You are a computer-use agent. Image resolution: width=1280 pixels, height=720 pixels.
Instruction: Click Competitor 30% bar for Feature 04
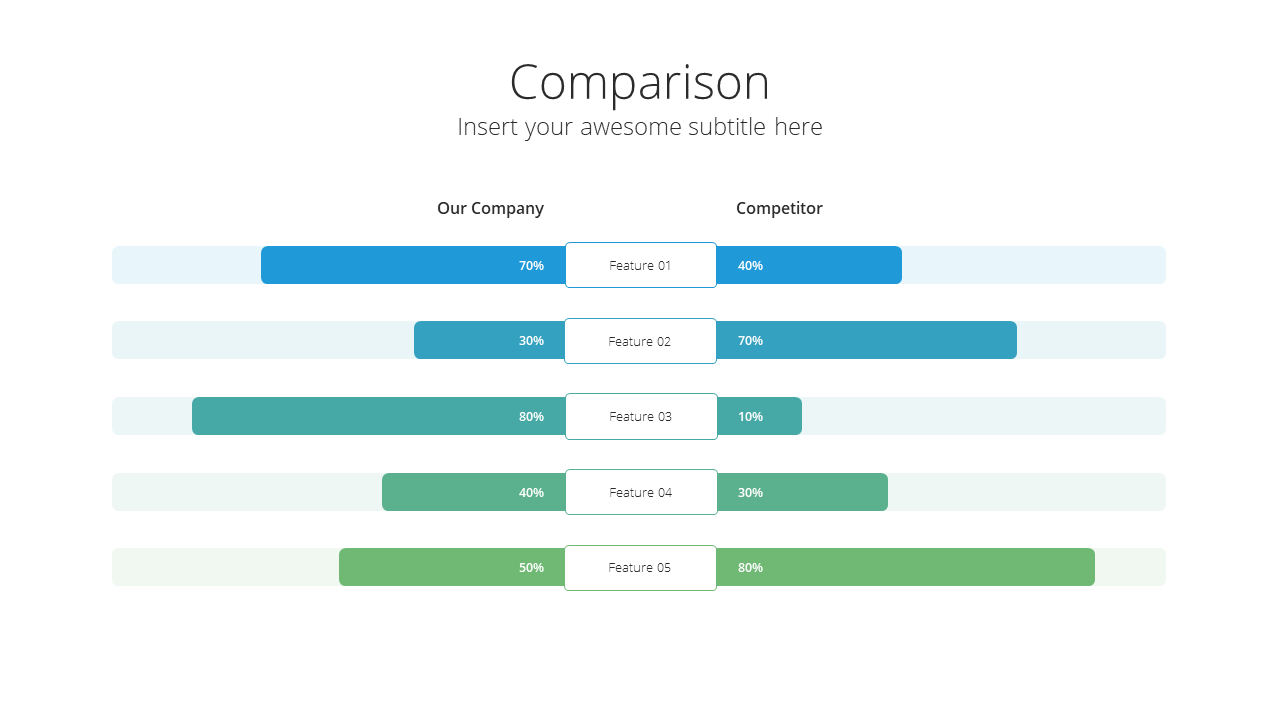(x=802, y=492)
